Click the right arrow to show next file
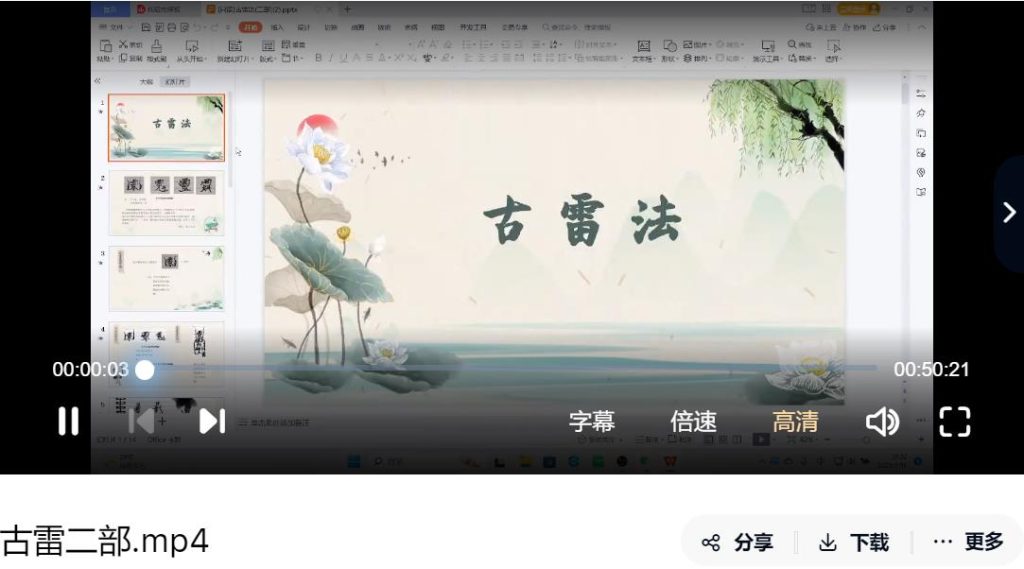 click(x=1009, y=212)
